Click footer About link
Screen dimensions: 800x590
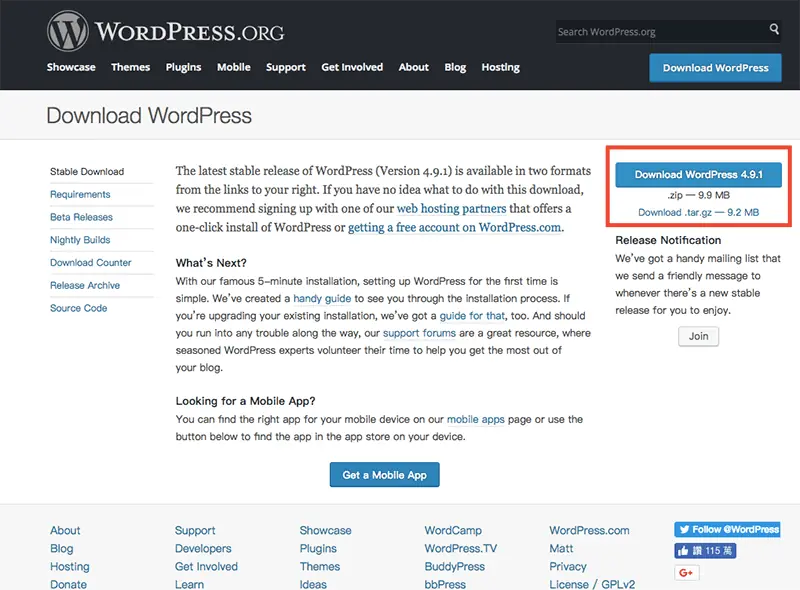tap(65, 530)
